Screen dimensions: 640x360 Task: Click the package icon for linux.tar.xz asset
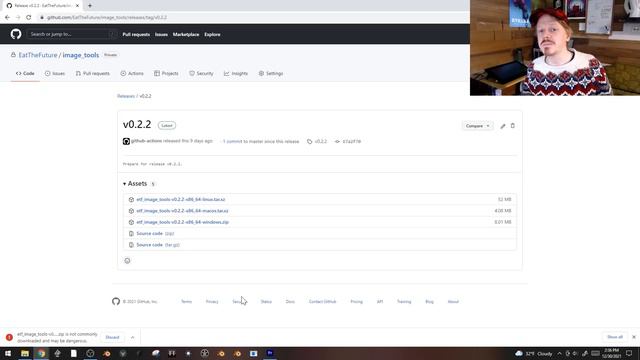pyautogui.click(x=131, y=200)
